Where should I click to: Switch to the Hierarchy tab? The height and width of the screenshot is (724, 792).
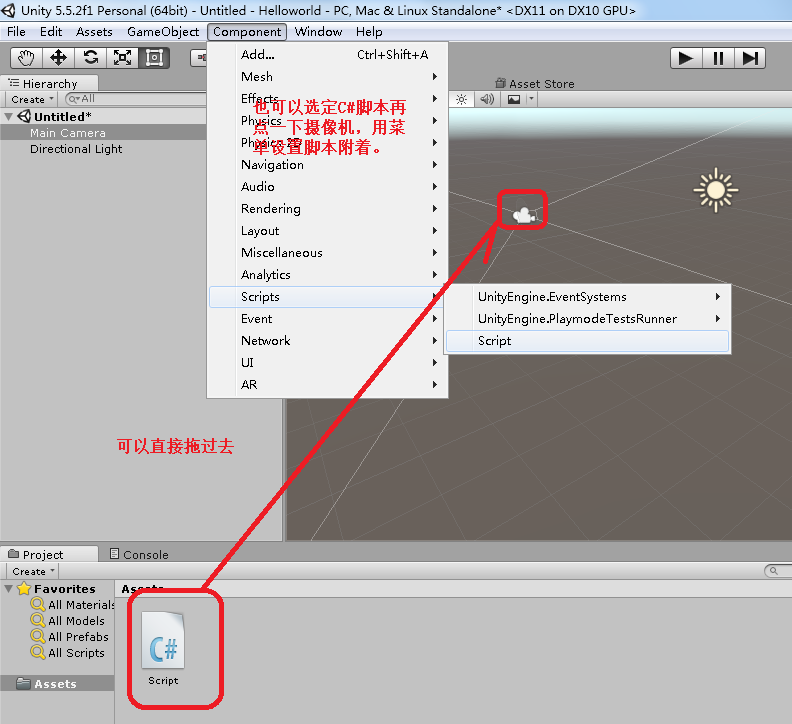pos(49,83)
